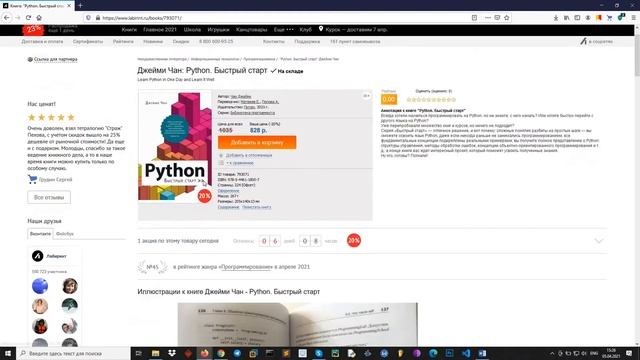
Task: Open Visual Studio Code from the taskbar
Action: (x=466, y=353)
